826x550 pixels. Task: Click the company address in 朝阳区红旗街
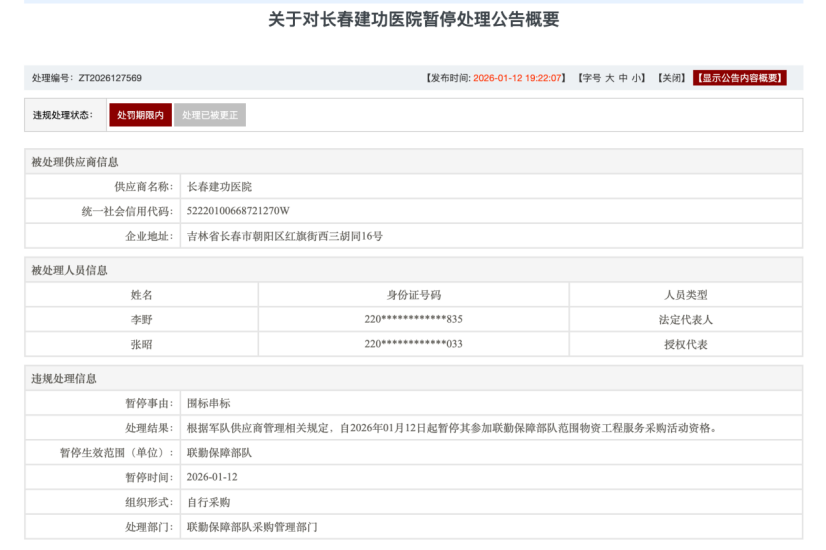pos(285,236)
